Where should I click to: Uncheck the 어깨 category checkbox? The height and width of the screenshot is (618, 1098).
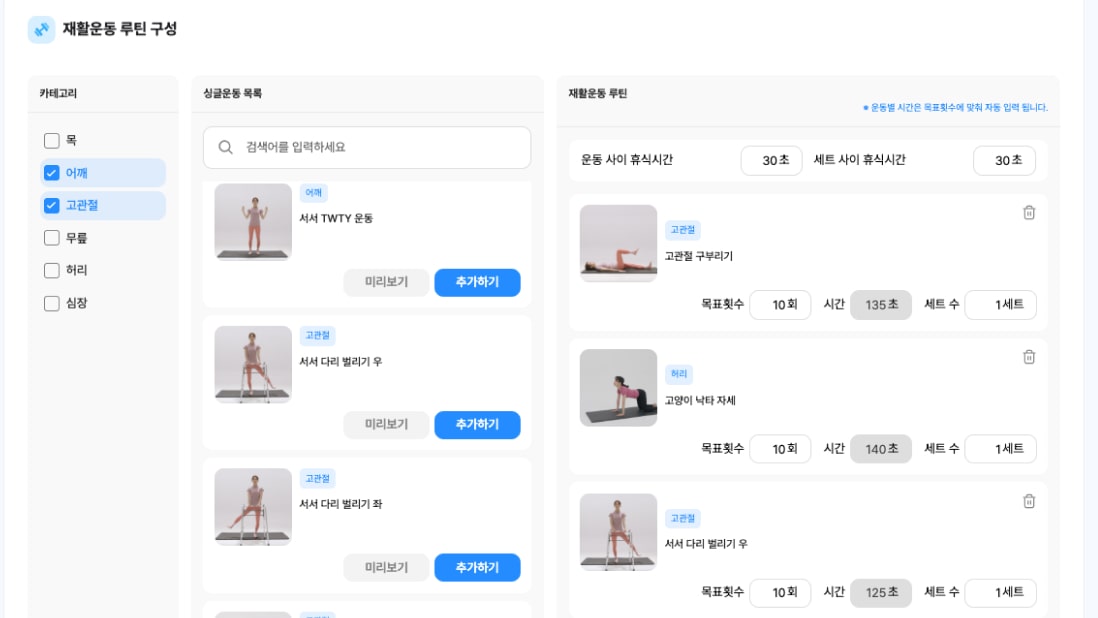point(52,173)
